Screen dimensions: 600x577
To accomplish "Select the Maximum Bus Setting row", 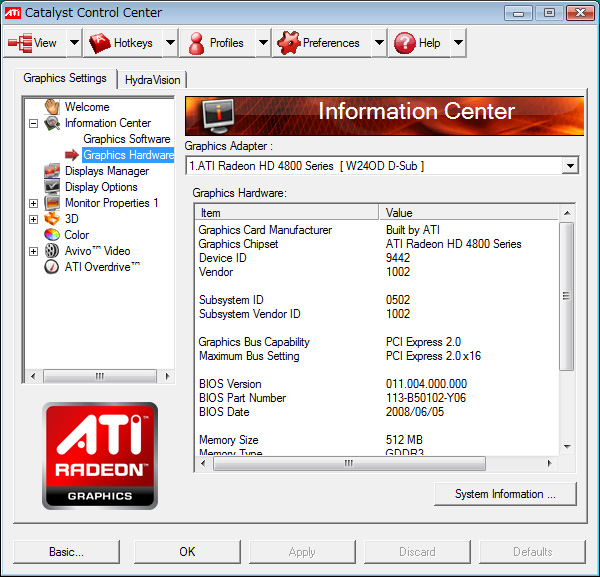I will coord(377,356).
